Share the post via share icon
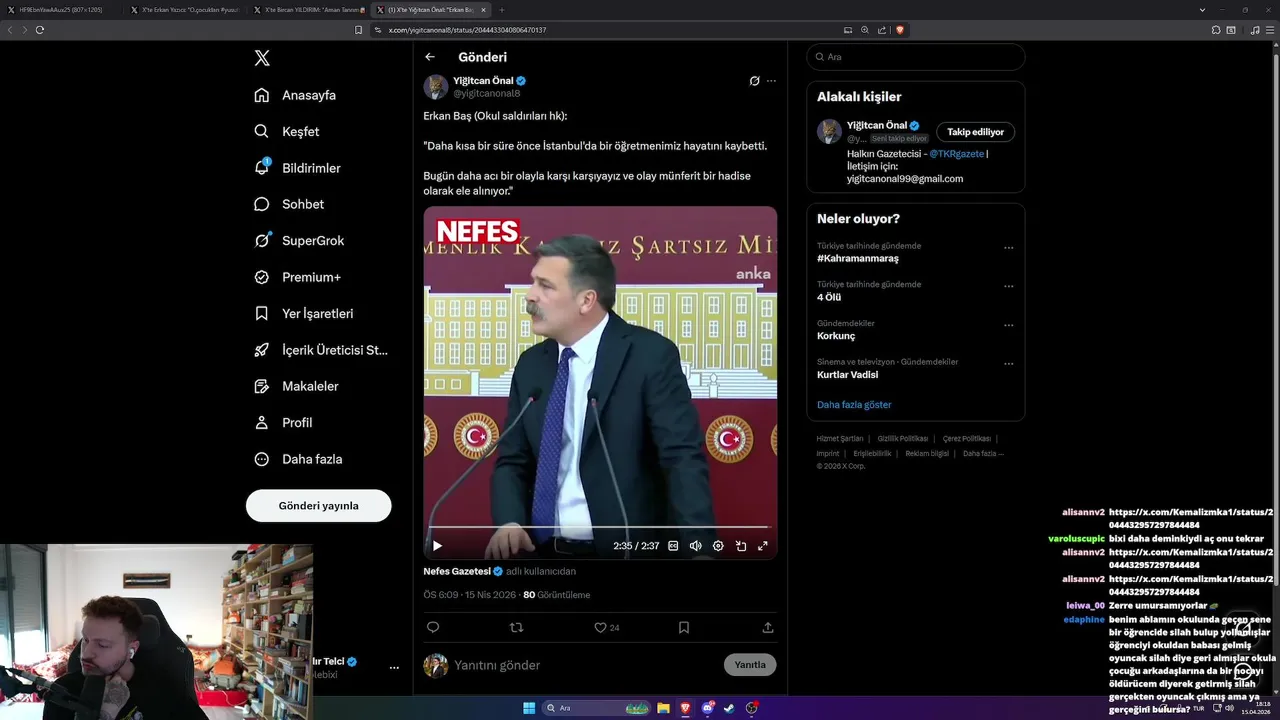The width and height of the screenshot is (1280, 720). (768, 627)
